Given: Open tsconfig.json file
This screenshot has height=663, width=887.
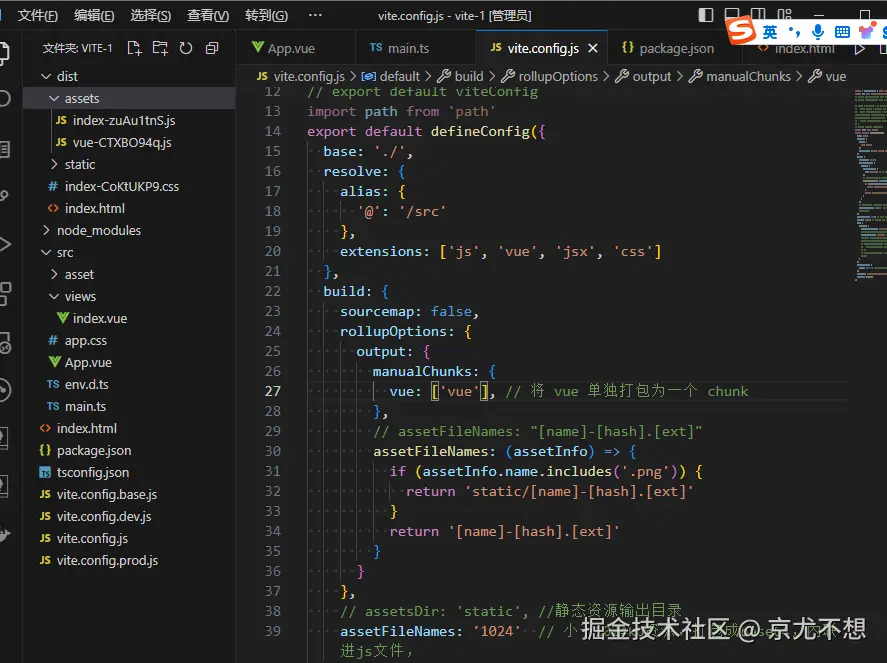Looking at the screenshot, I should pos(129,473).
